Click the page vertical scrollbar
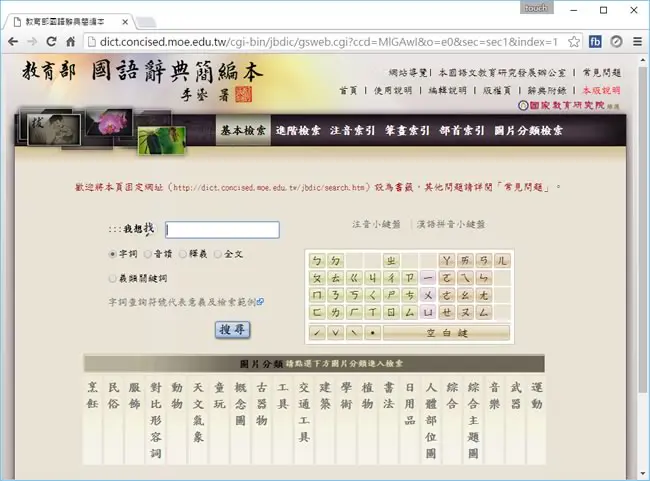Screen dimensions: 650x481 (x=643, y=228)
